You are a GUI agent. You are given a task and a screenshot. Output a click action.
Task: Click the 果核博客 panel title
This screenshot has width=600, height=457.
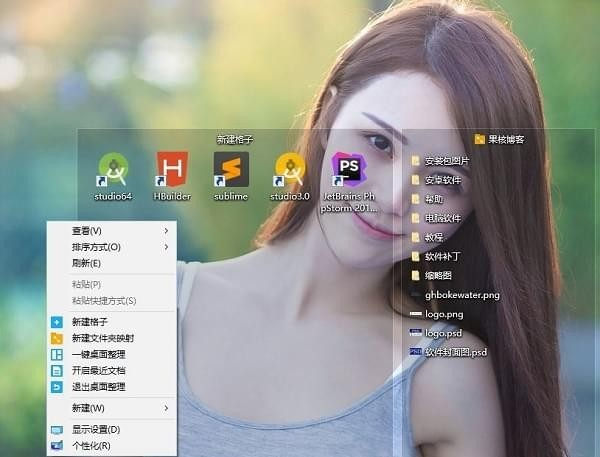pos(505,139)
